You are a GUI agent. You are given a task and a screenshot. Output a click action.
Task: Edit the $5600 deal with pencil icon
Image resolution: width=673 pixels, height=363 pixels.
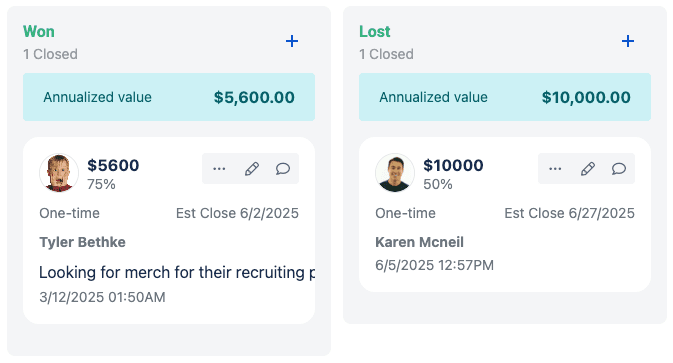252,169
